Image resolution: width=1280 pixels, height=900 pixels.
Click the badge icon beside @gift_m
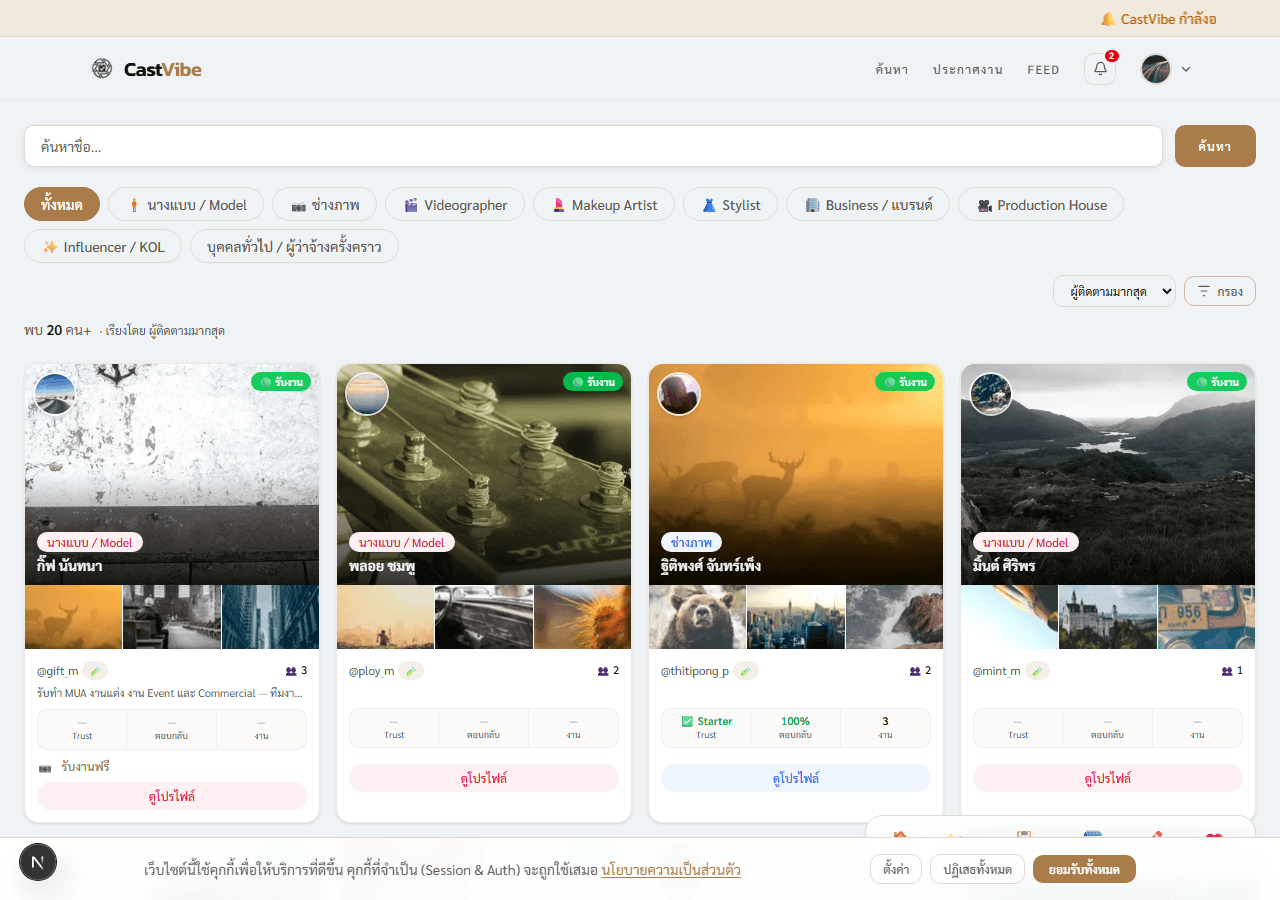[x=95, y=671]
